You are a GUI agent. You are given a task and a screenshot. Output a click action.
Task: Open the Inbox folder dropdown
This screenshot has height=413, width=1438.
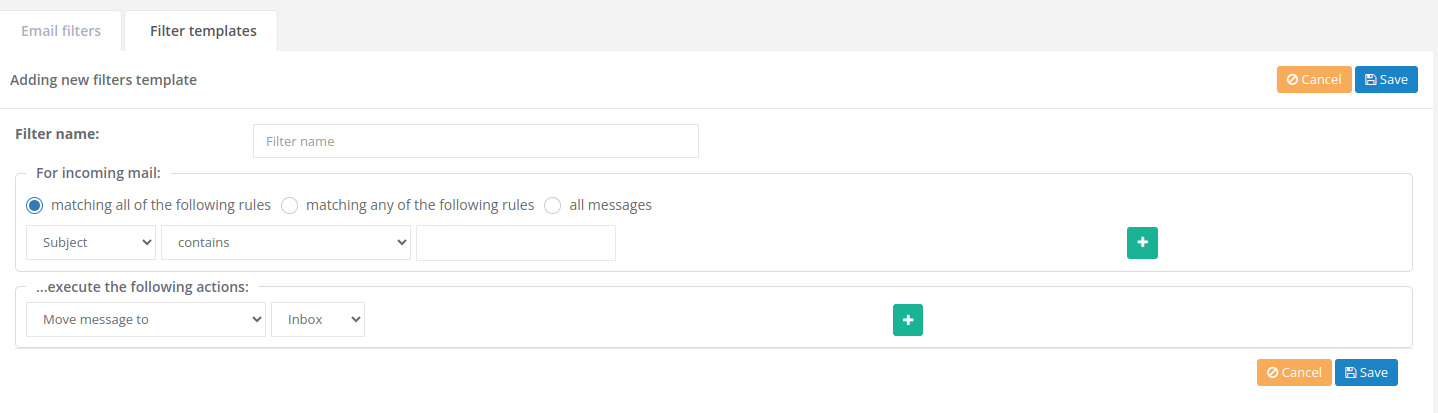coord(318,320)
